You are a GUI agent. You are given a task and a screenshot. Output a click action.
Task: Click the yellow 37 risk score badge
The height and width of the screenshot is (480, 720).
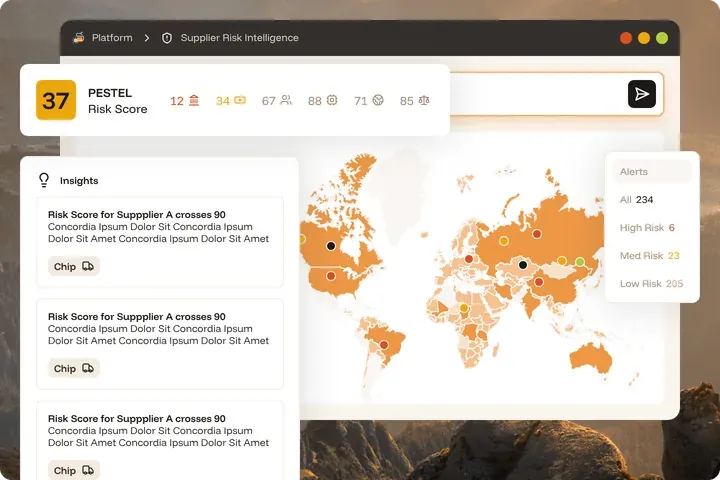pyautogui.click(x=56, y=100)
